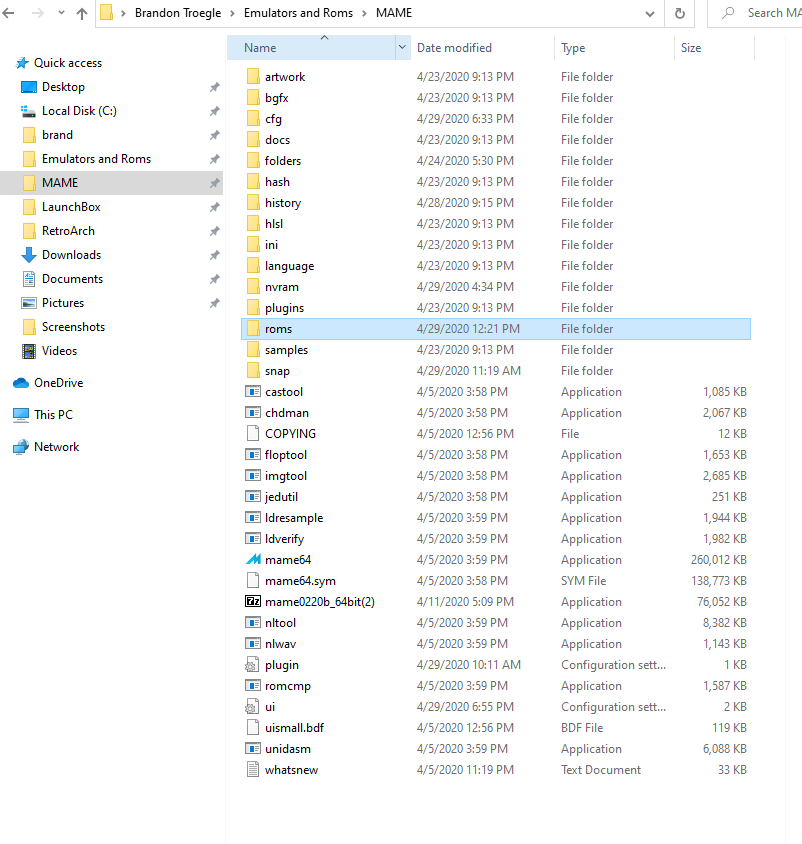
Task: Click the OneDrive cloud icon
Action: 21,383
